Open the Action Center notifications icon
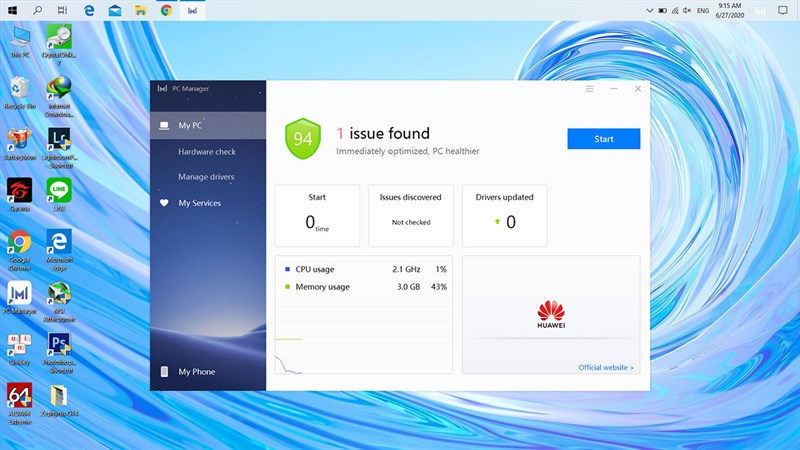The width and height of the screenshot is (800, 450). click(783, 10)
